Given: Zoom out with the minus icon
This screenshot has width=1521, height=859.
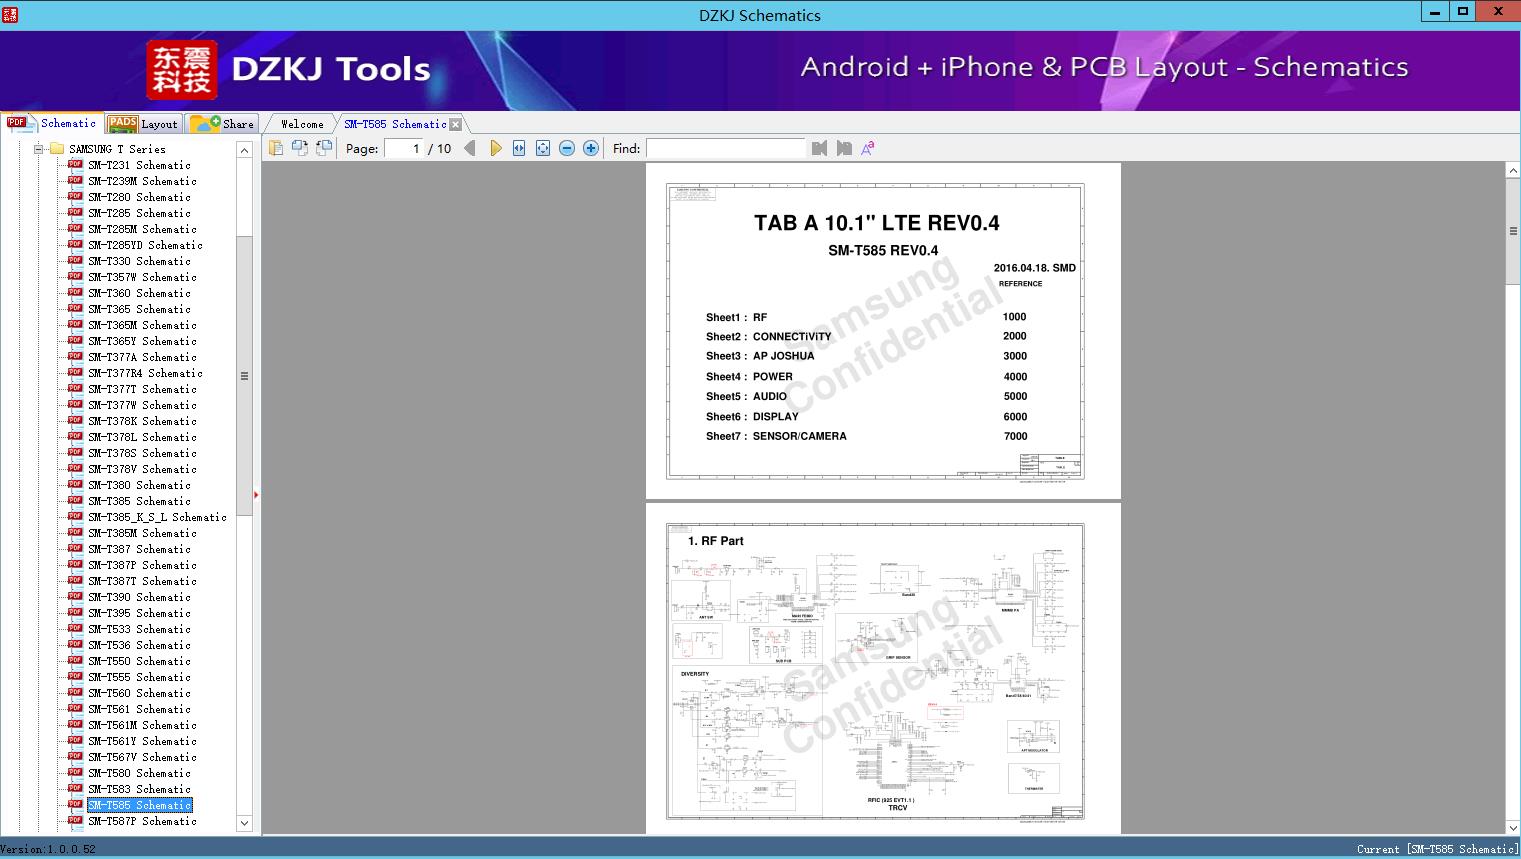Looking at the screenshot, I should coord(567,148).
